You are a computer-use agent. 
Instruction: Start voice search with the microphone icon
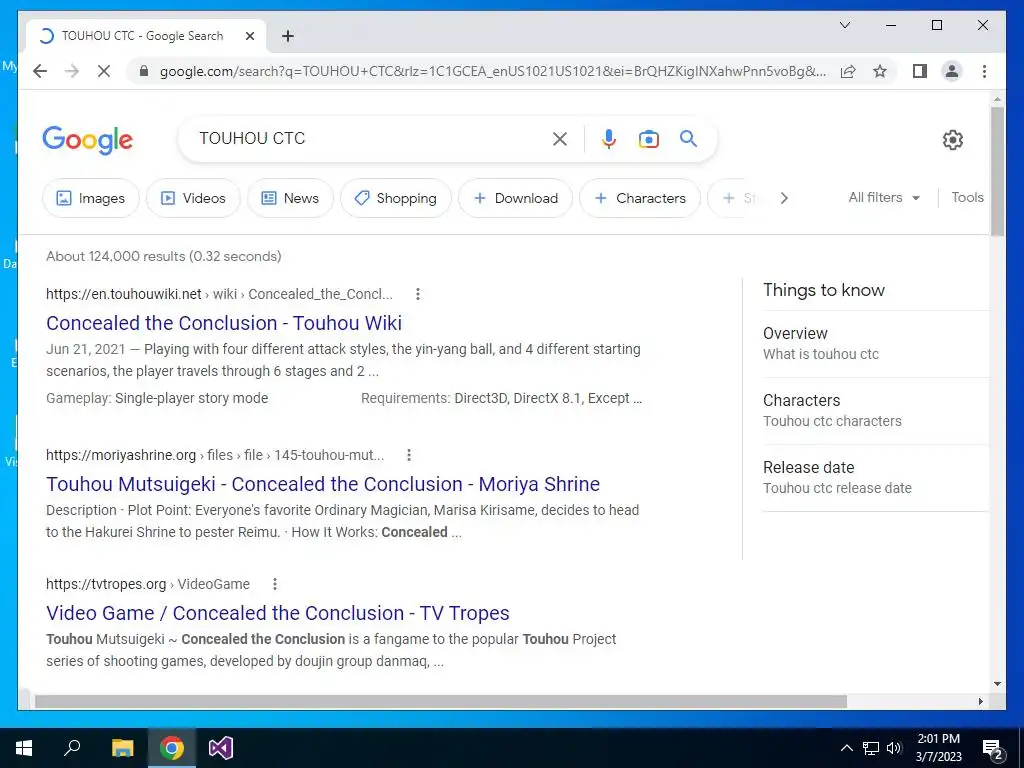609,138
